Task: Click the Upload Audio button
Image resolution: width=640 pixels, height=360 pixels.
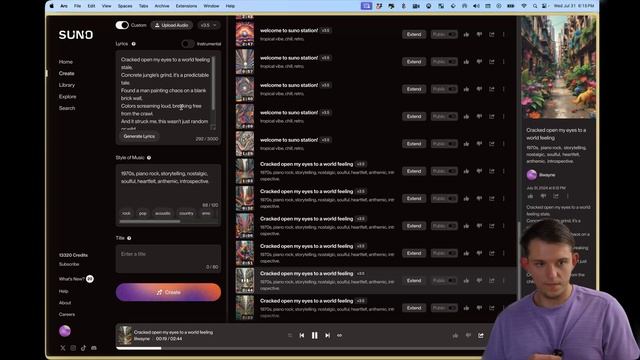Action: [171, 25]
